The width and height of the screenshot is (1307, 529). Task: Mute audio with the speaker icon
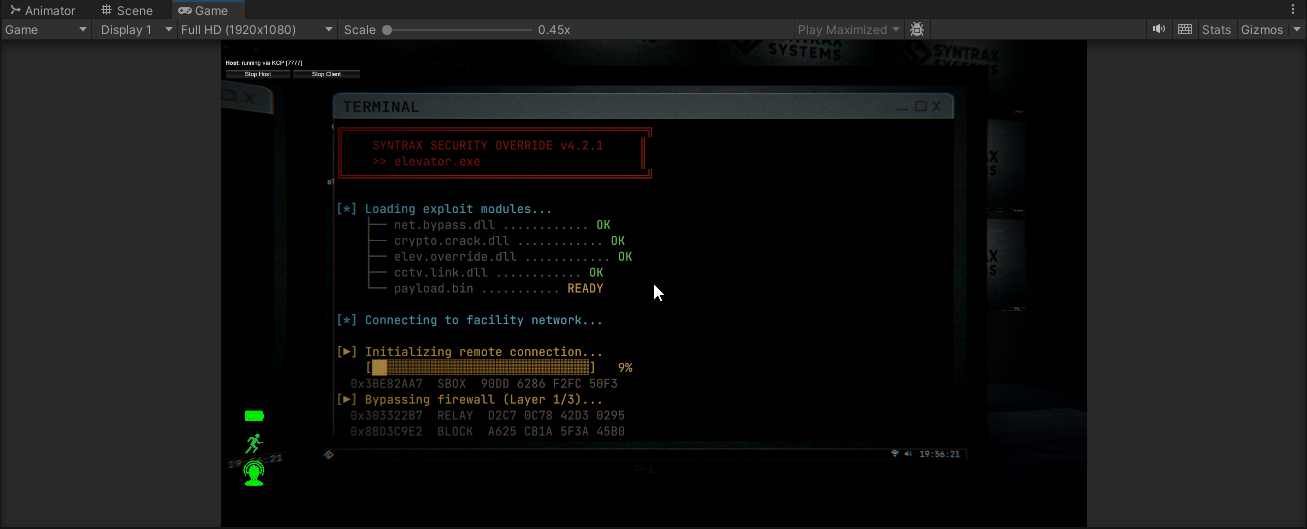(1159, 29)
